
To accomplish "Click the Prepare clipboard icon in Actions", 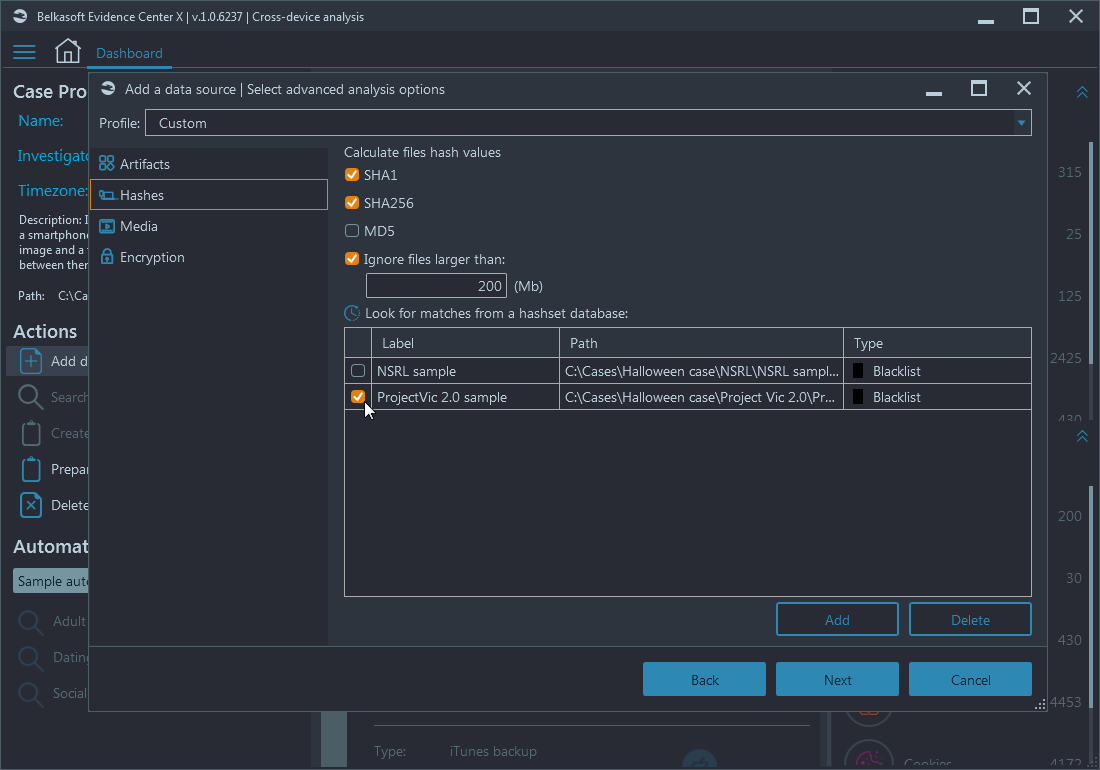I will 31,468.
